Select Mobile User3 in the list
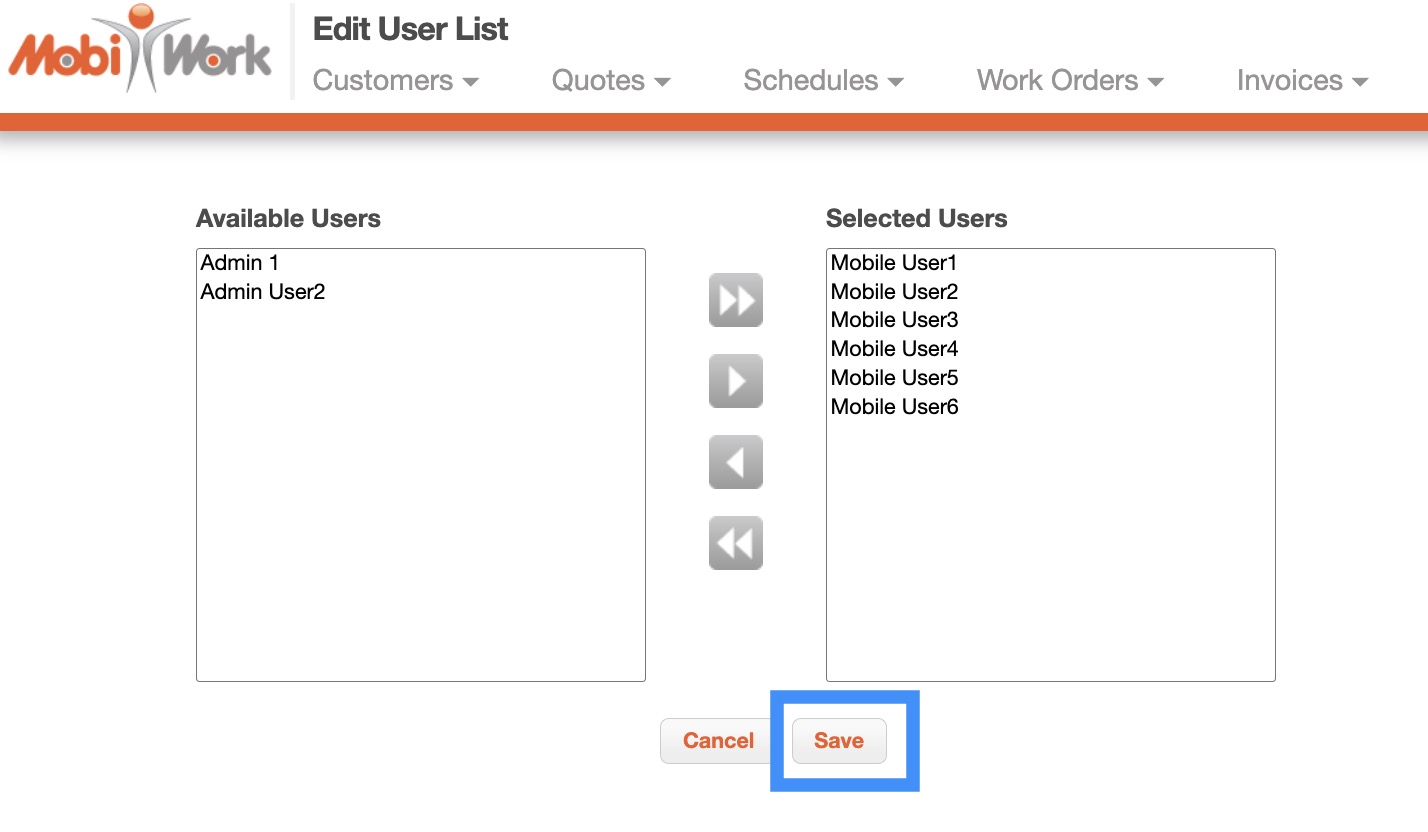Viewport: 1428px width, 832px height. click(894, 320)
